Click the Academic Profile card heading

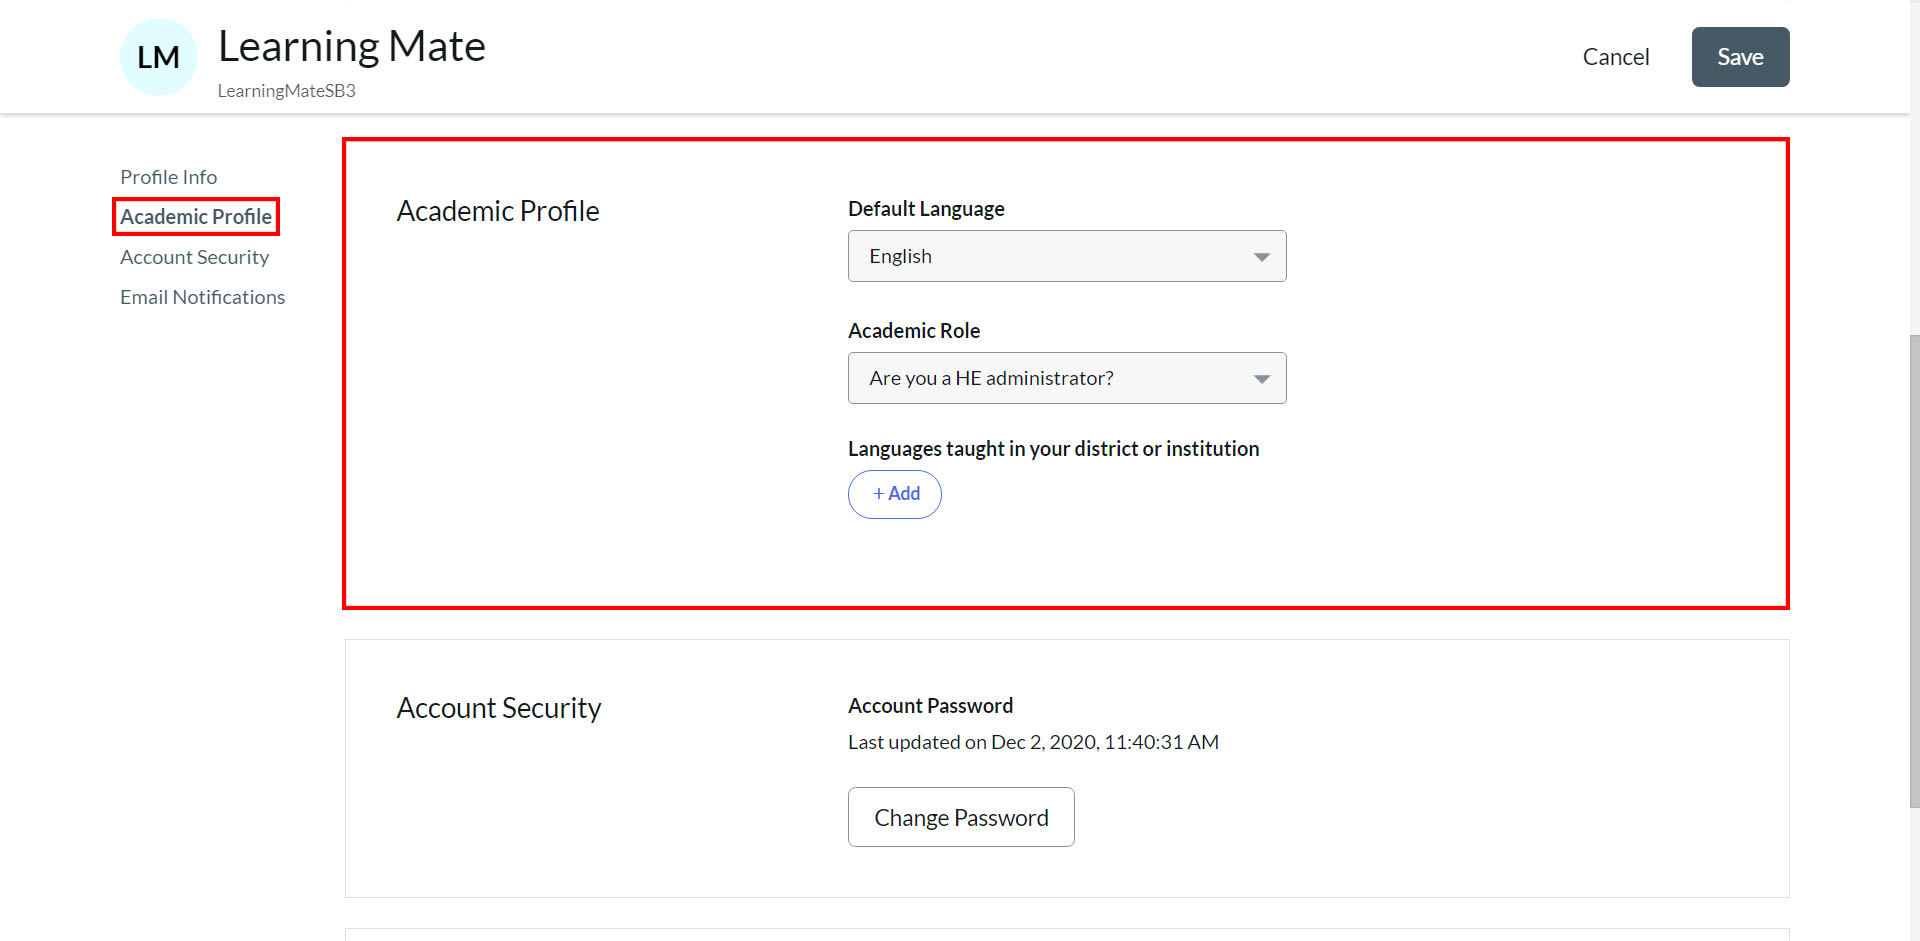click(498, 211)
